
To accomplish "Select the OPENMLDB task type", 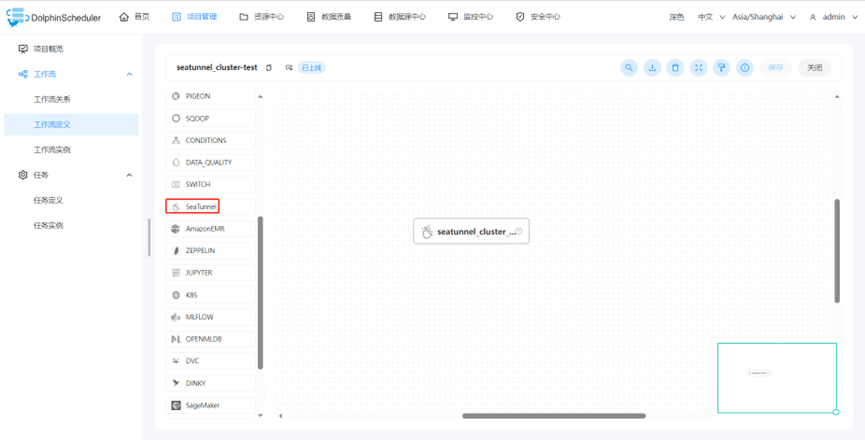I will point(211,339).
